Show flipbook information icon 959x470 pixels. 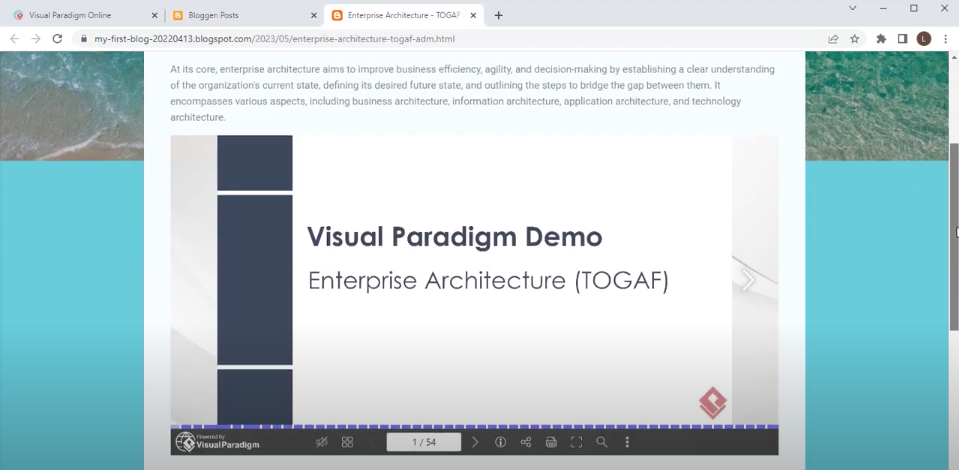pos(501,442)
